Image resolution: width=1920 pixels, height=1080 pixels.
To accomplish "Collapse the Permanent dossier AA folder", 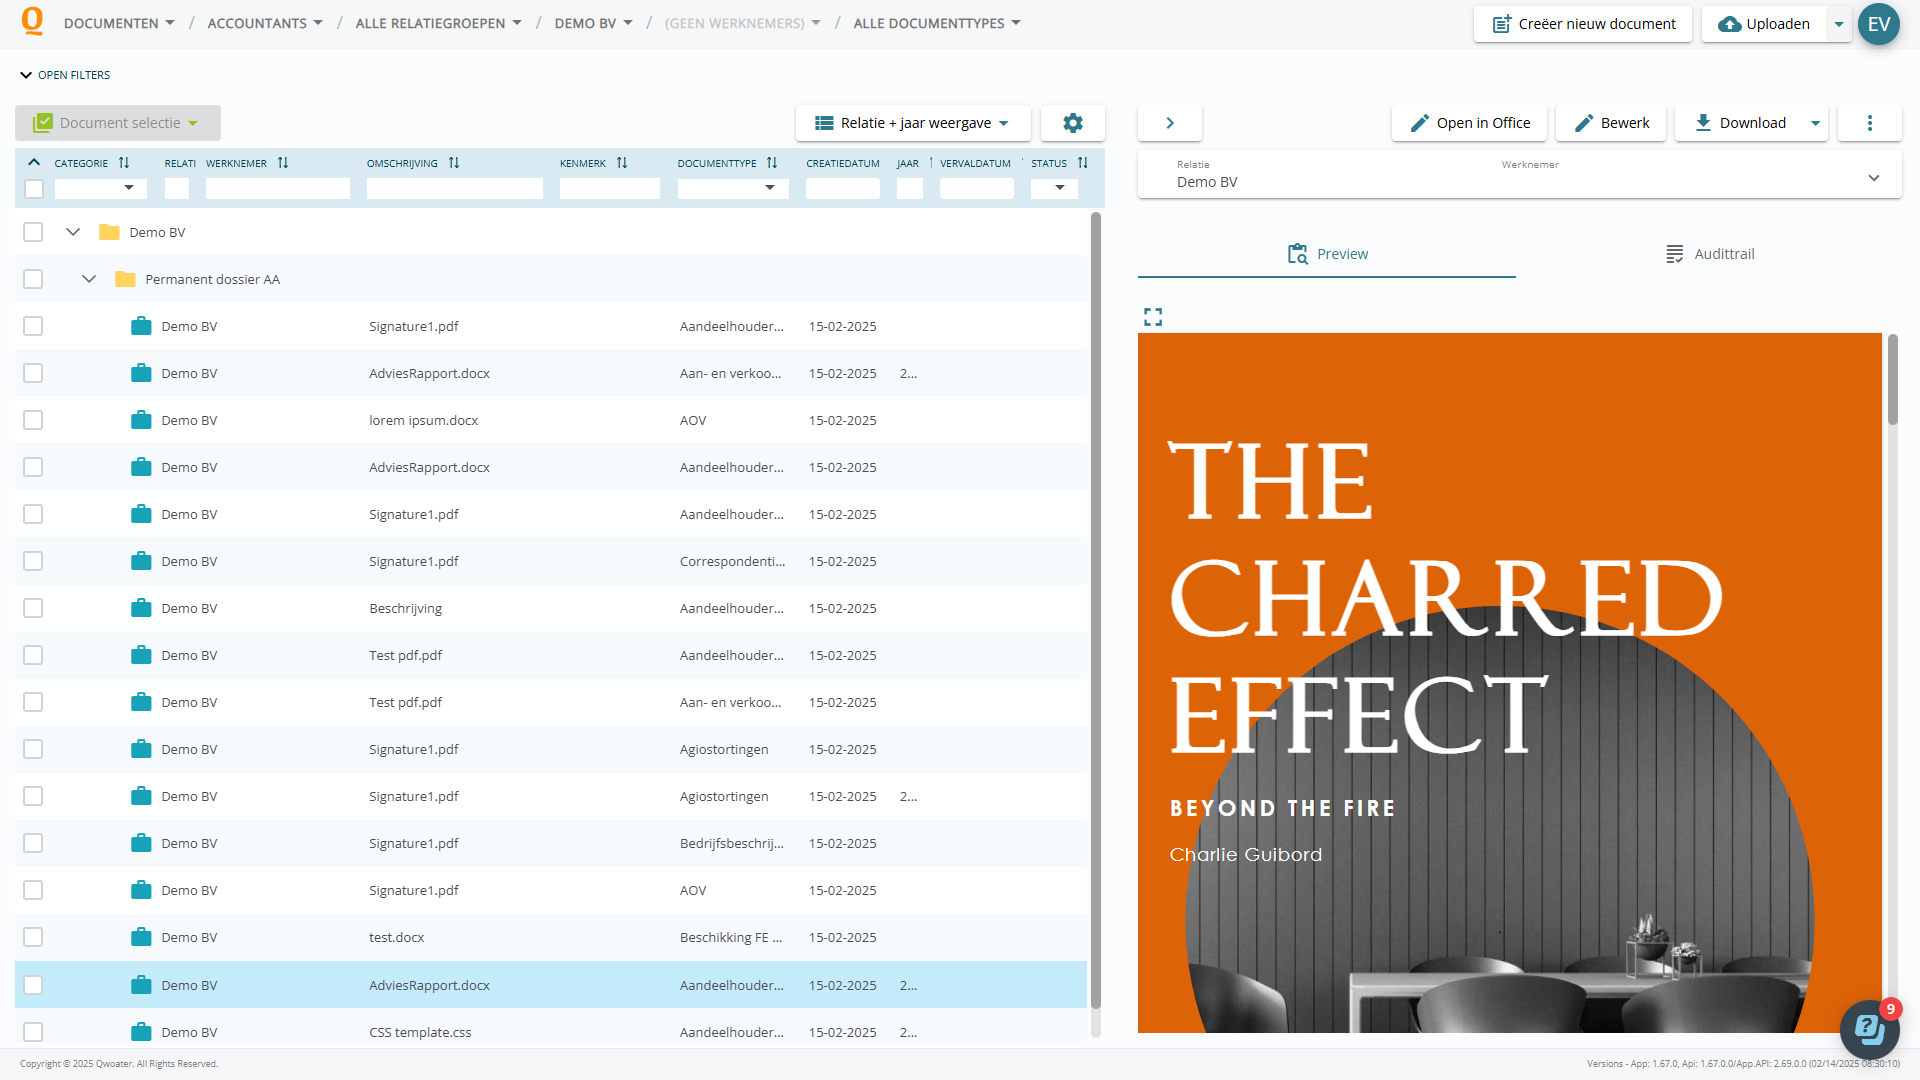I will 89,279.
